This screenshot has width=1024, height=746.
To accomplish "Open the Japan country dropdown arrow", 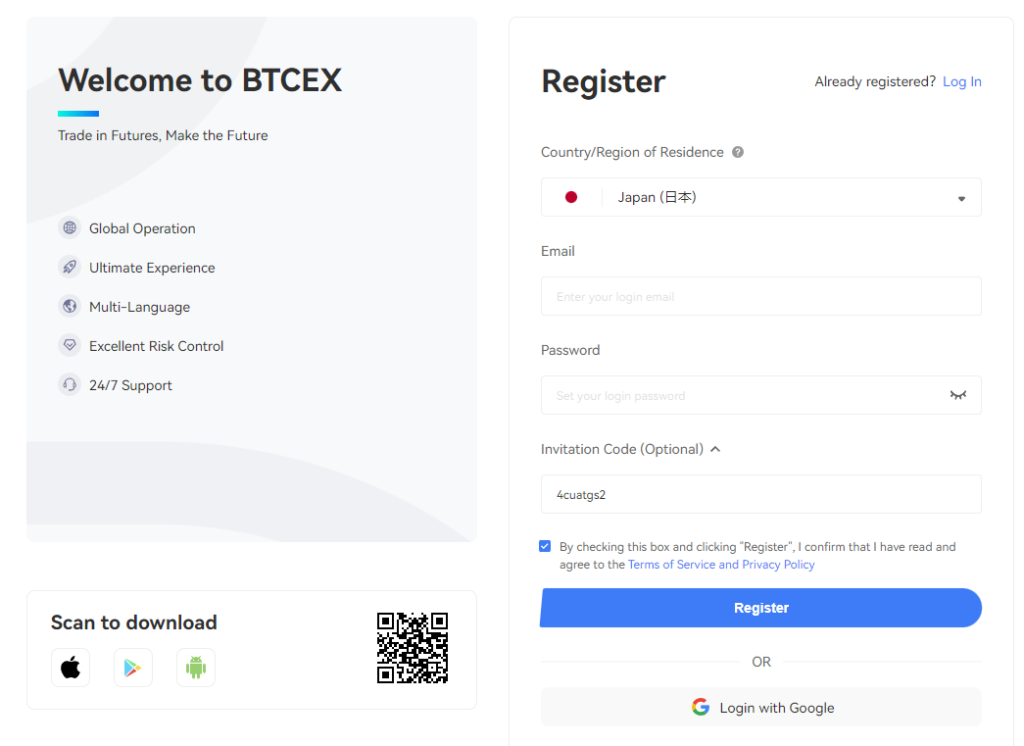I will pos(961,199).
